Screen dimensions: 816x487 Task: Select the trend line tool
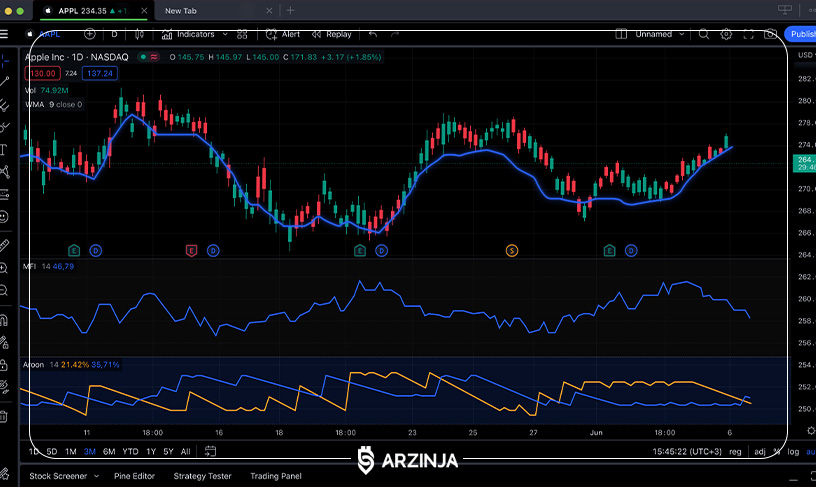pyautogui.click(x=4, y=82)
